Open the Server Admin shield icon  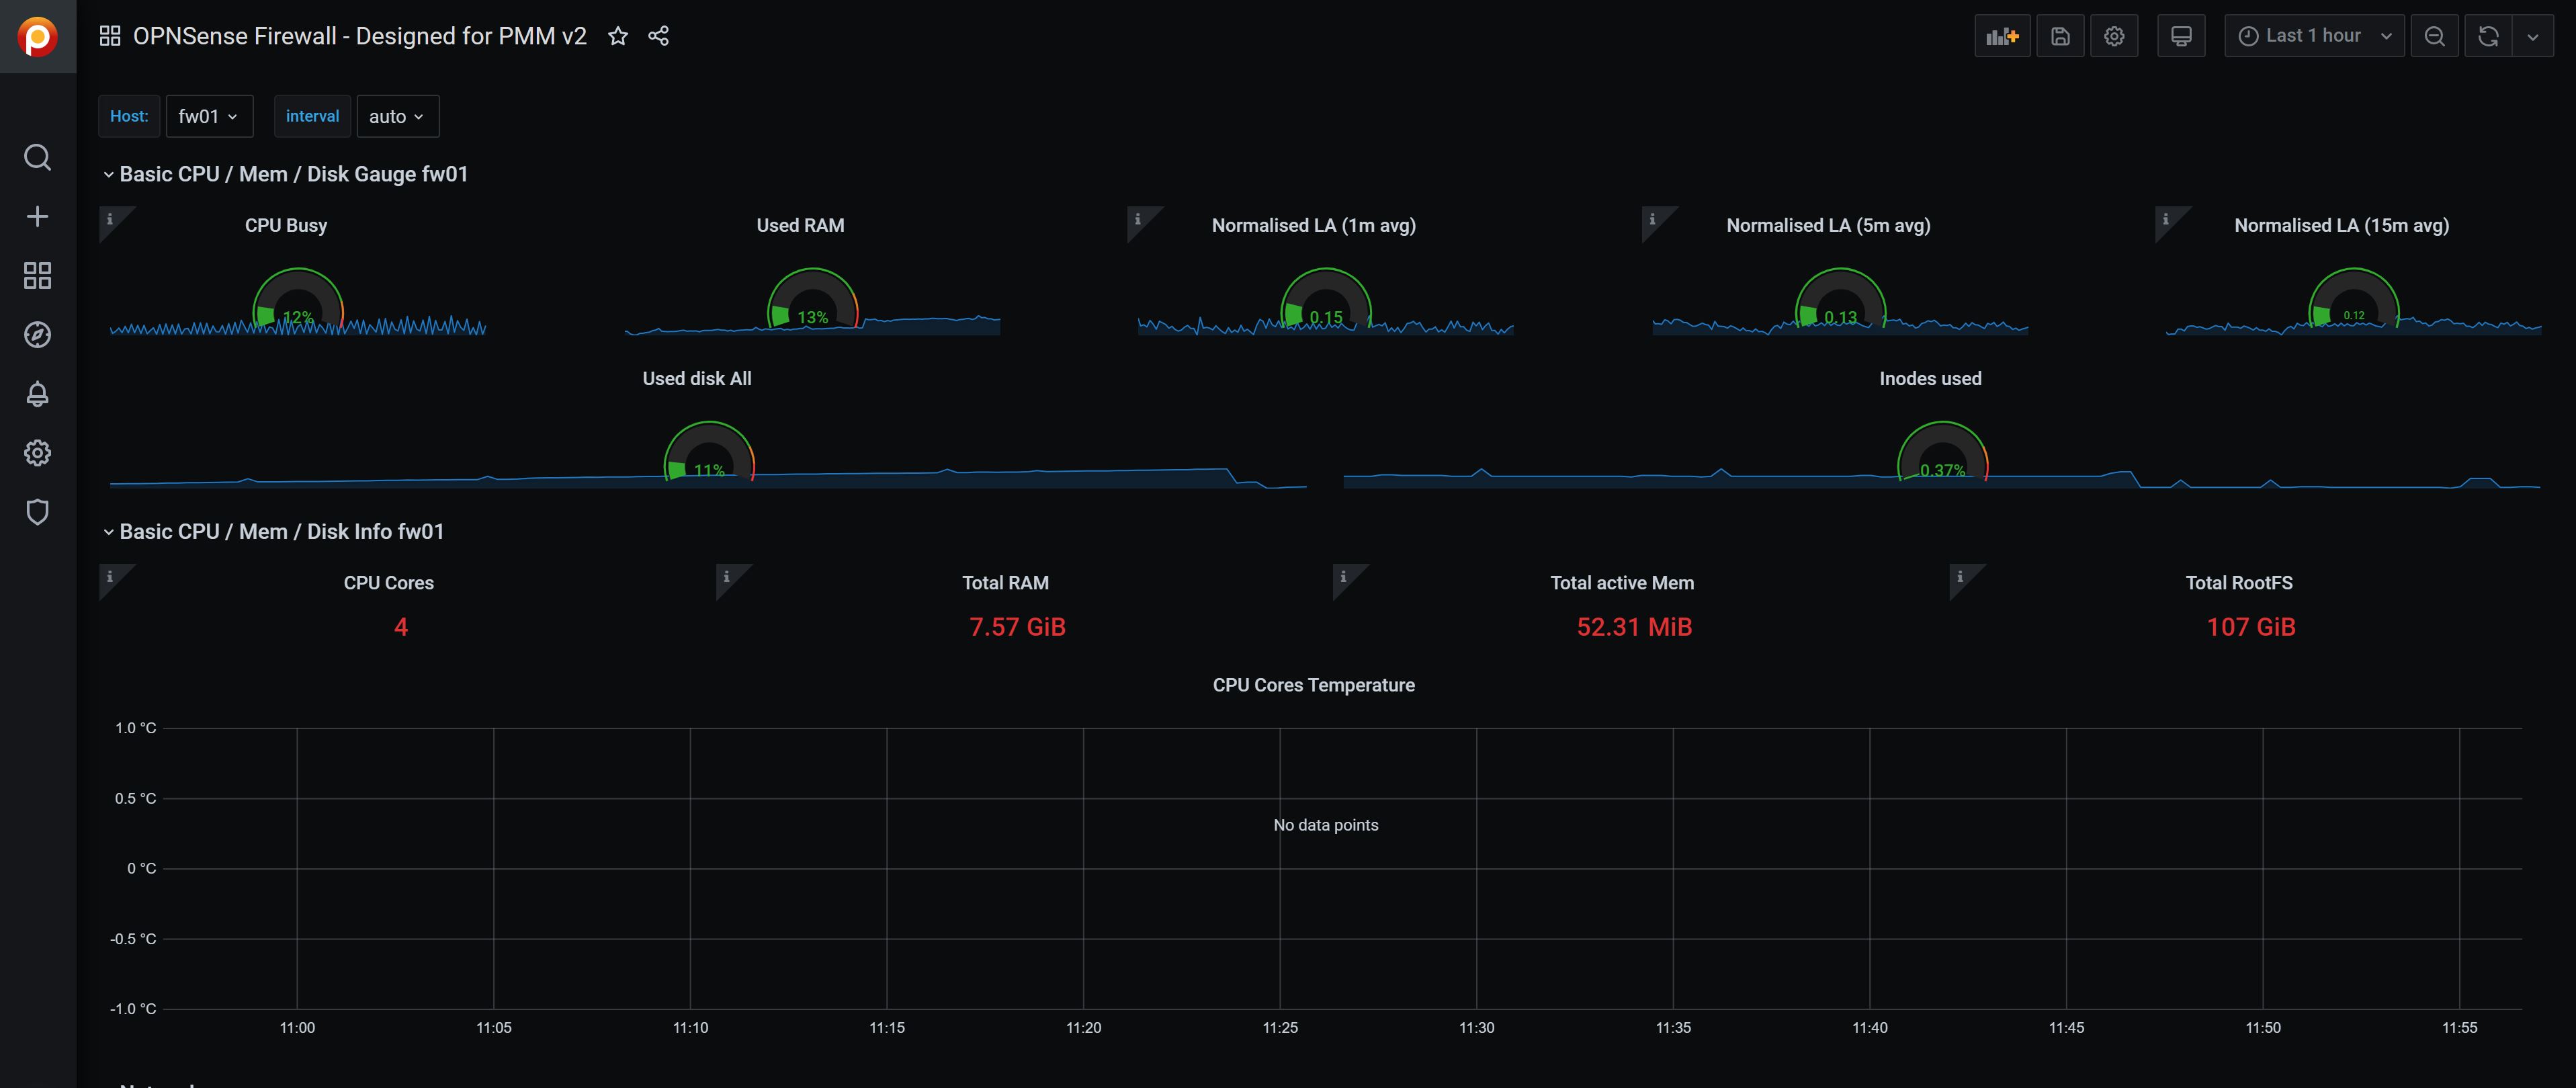click(x=38, y=512)
